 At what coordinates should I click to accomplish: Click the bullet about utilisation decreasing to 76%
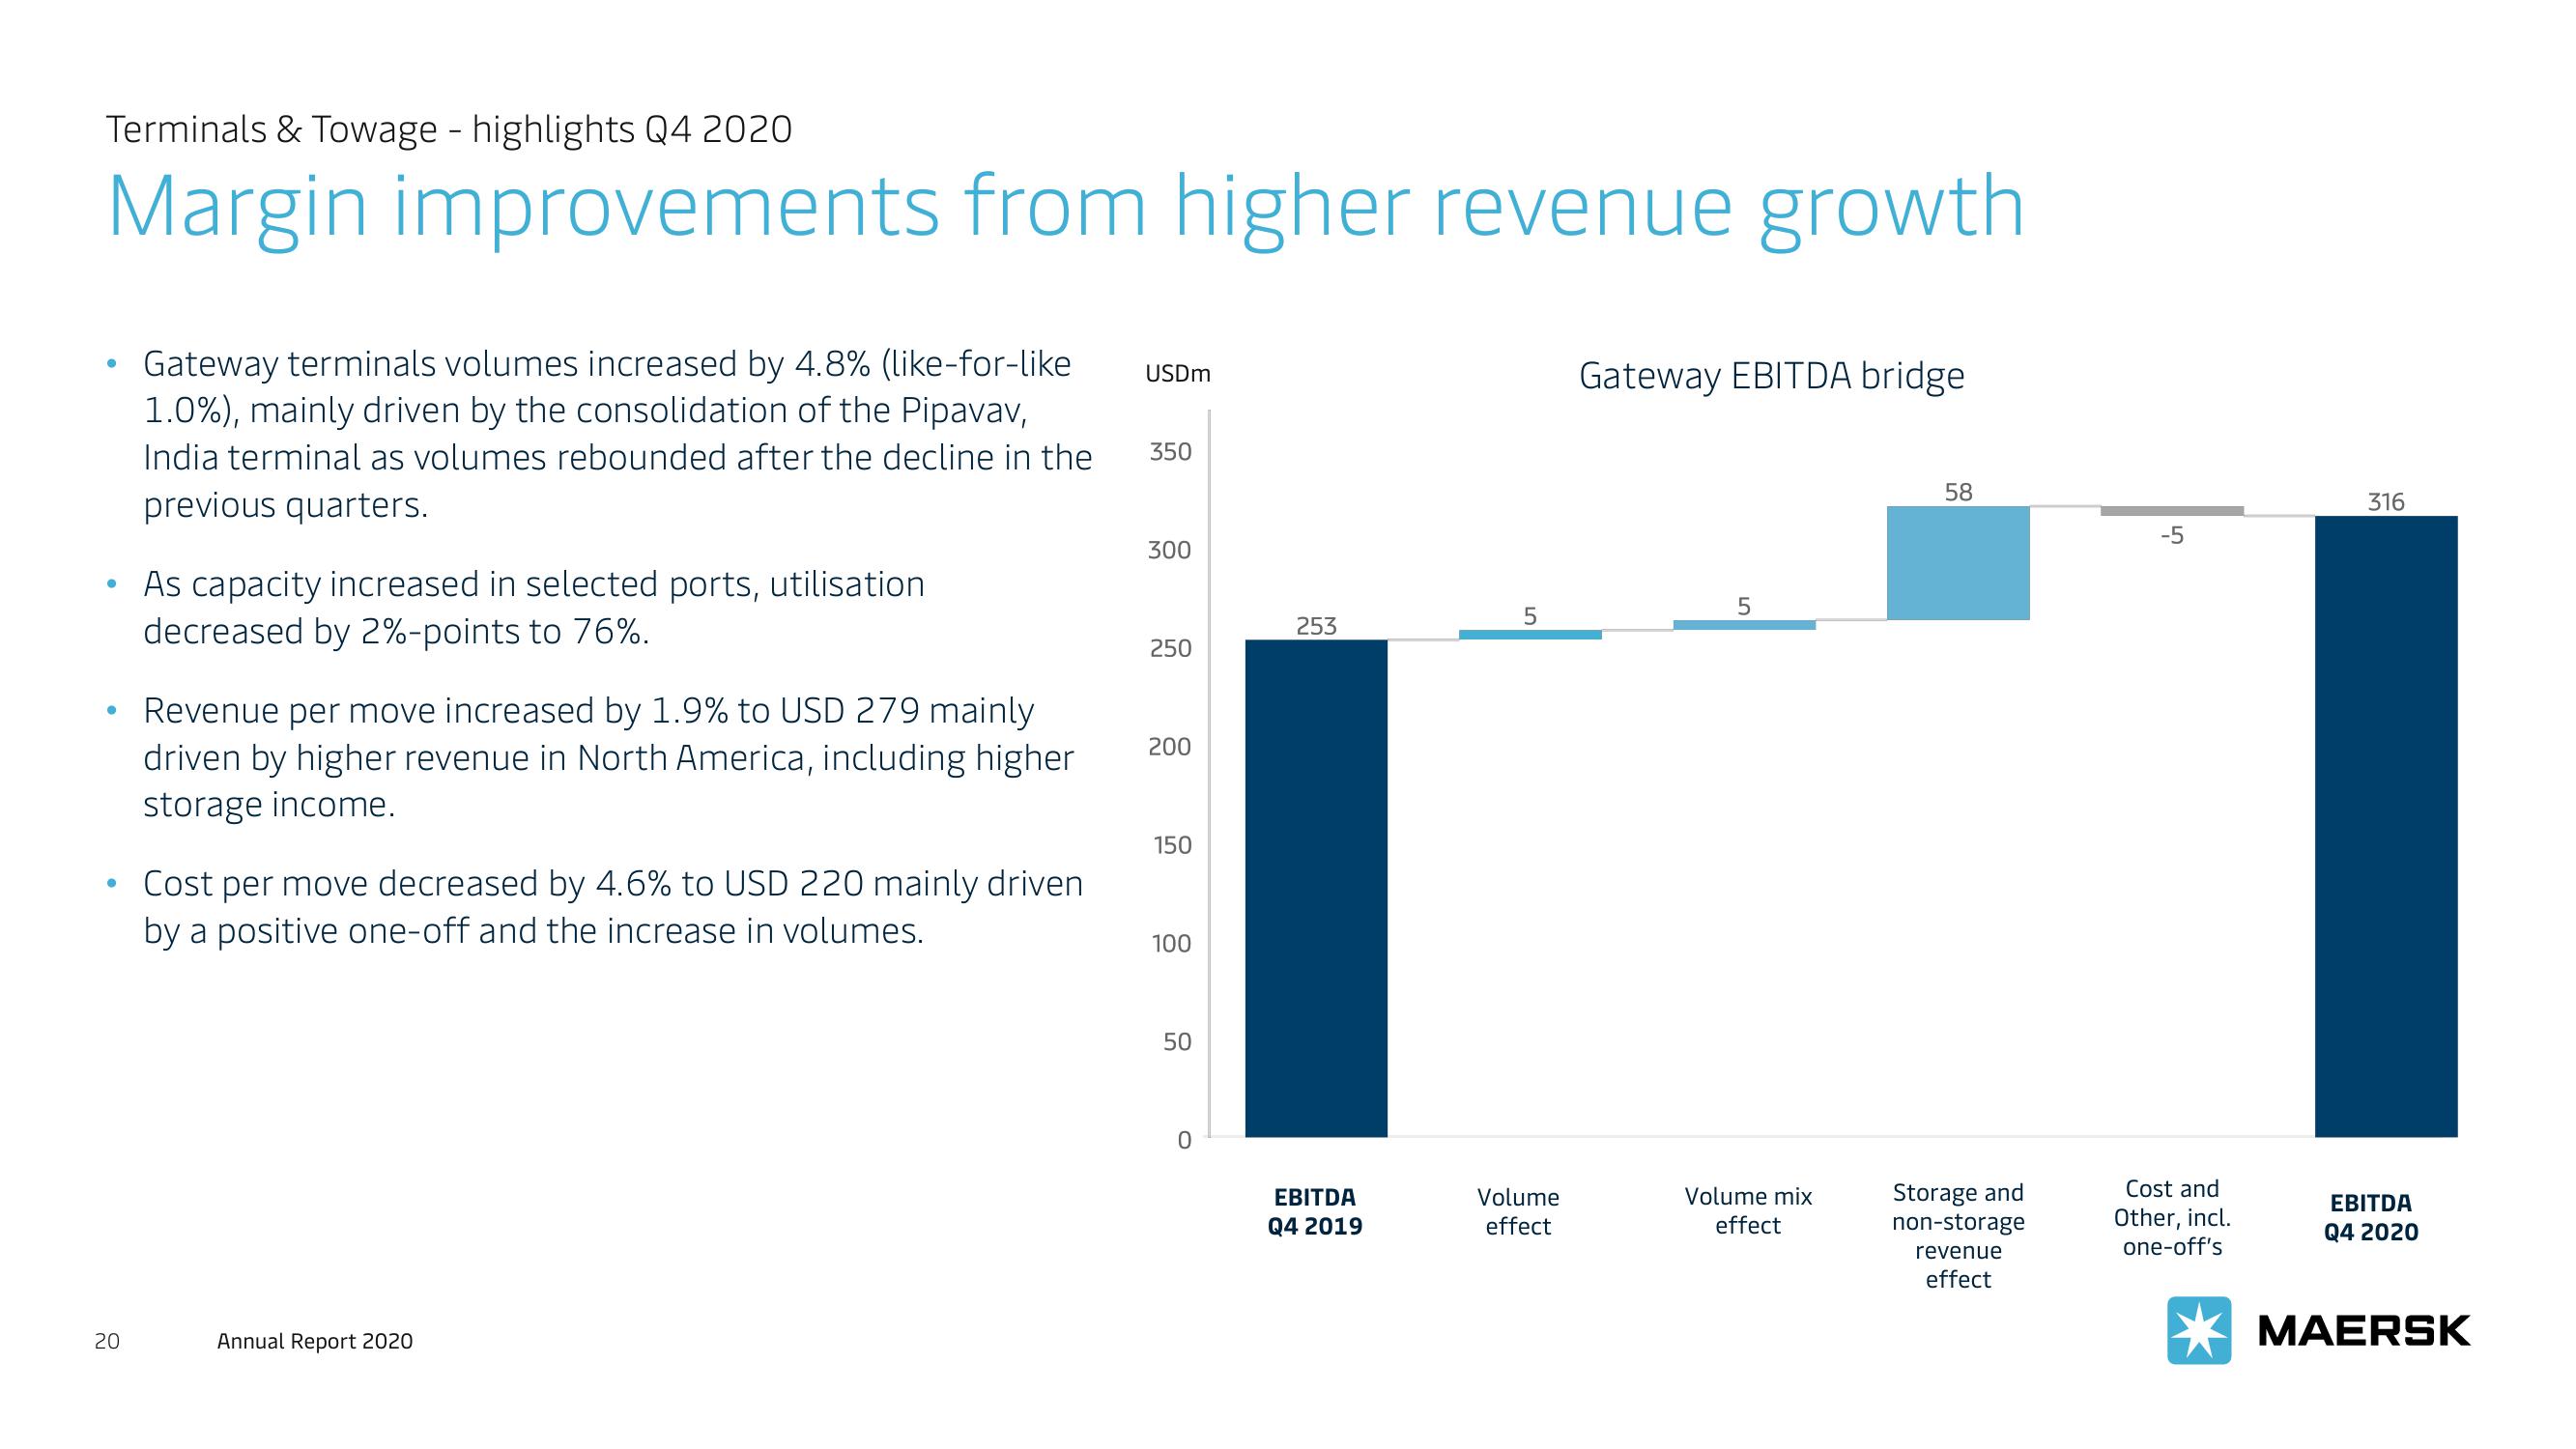click(534, 608)
